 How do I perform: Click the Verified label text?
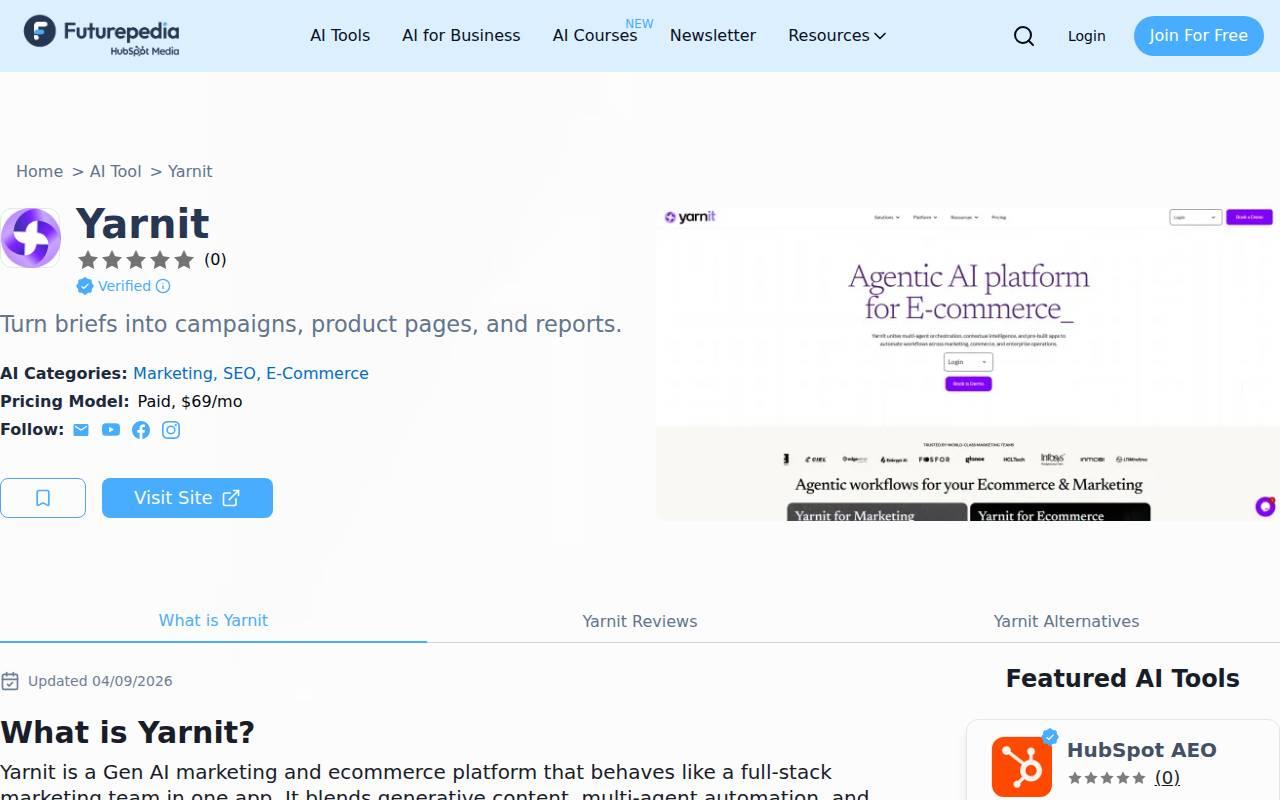(124, 286)
